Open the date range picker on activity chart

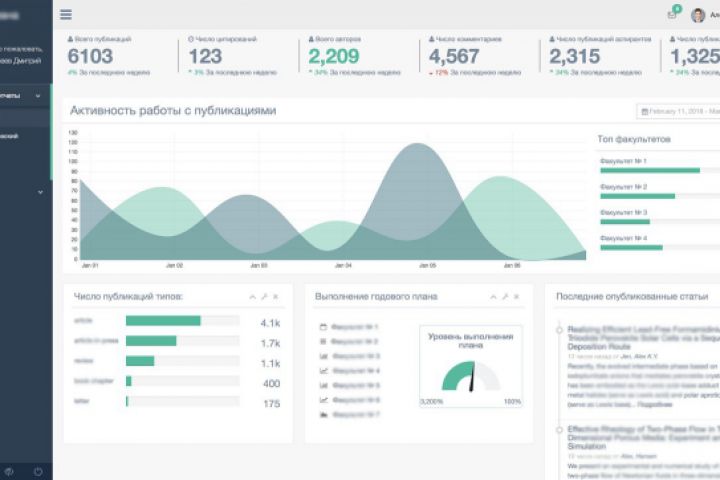679,111
